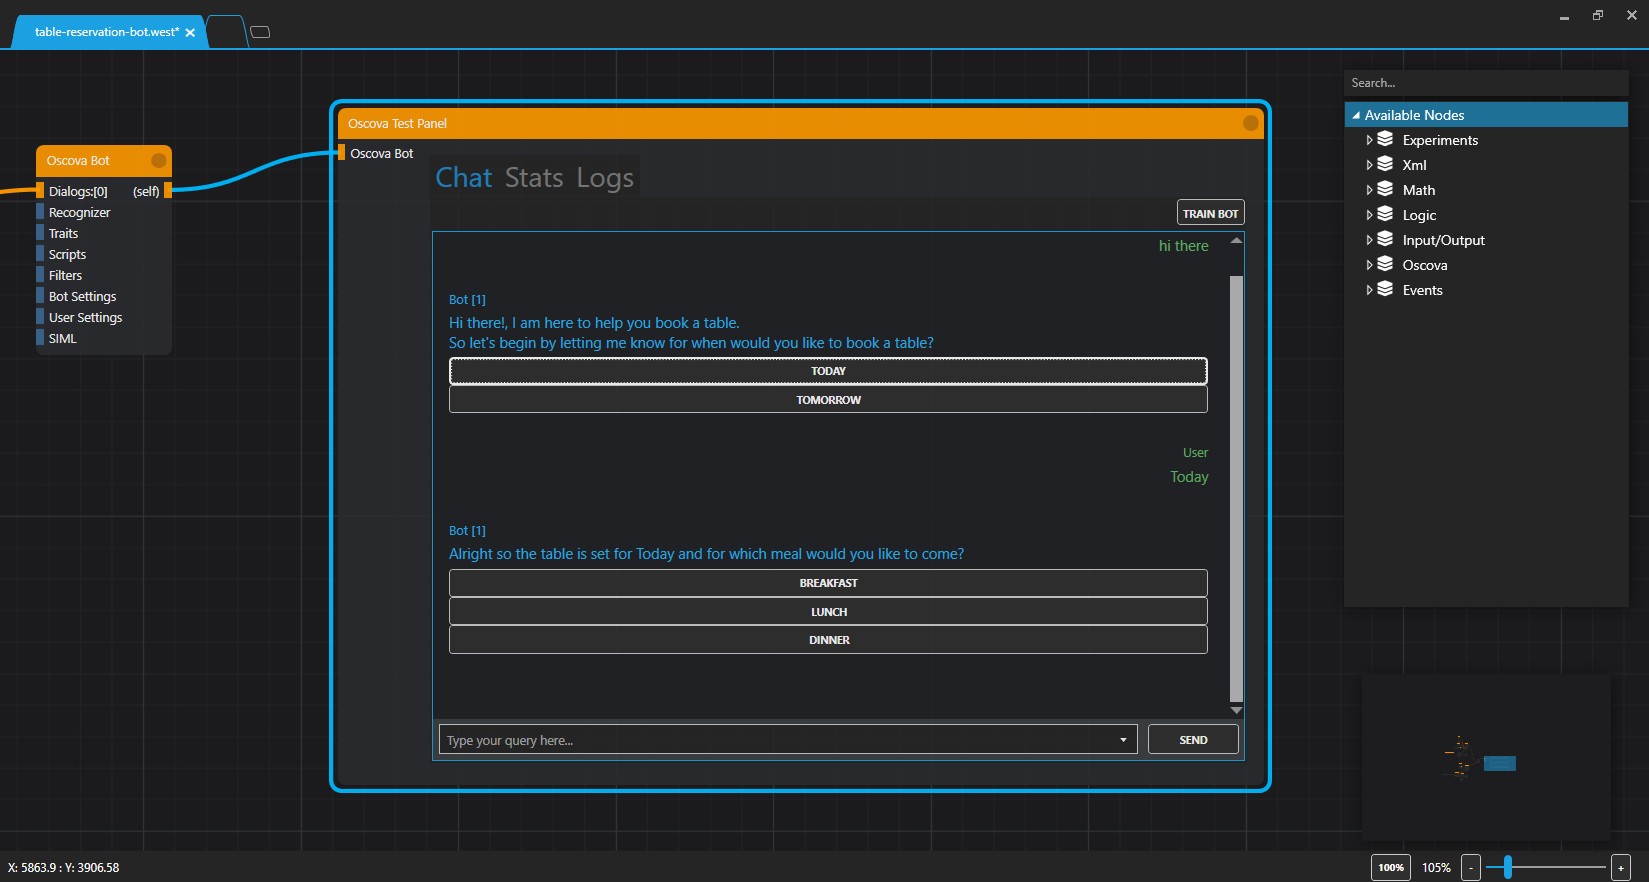
Task: Select the Experiments tree label
Action: point(1440,140)
